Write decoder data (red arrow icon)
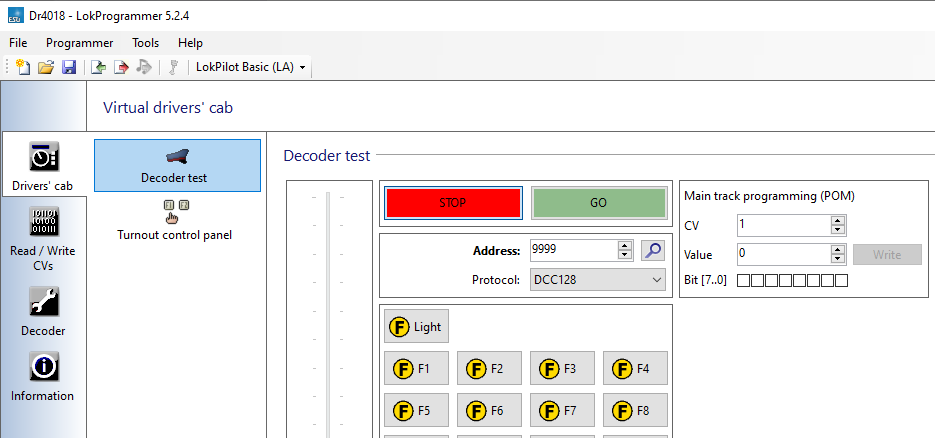This screenshot has width=935, height=438. pyautogui.click(x=121, y=67)
